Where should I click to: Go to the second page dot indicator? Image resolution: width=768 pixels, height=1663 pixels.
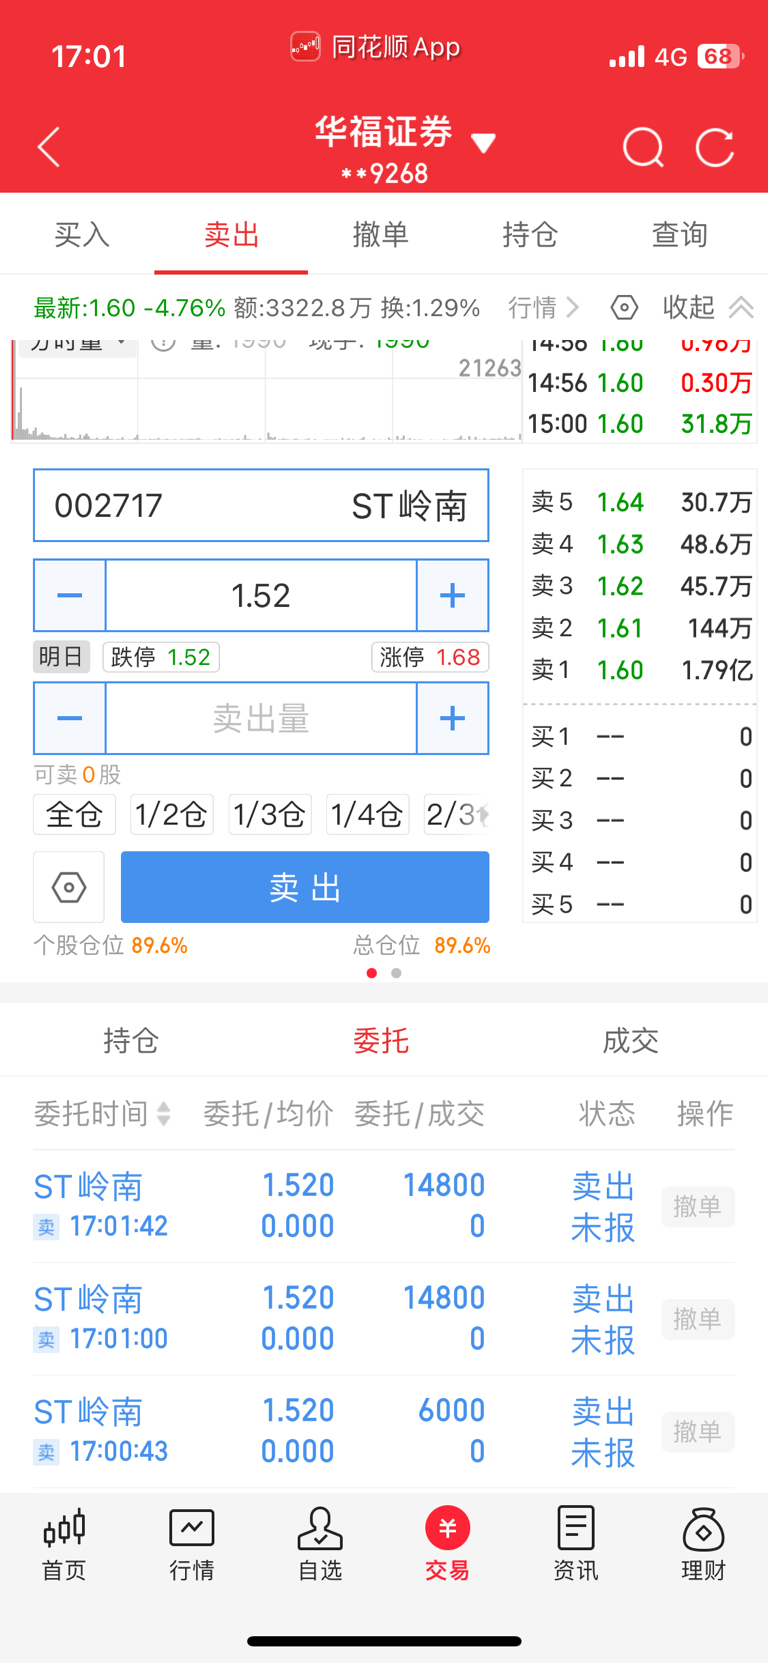(x=397, y=973)
